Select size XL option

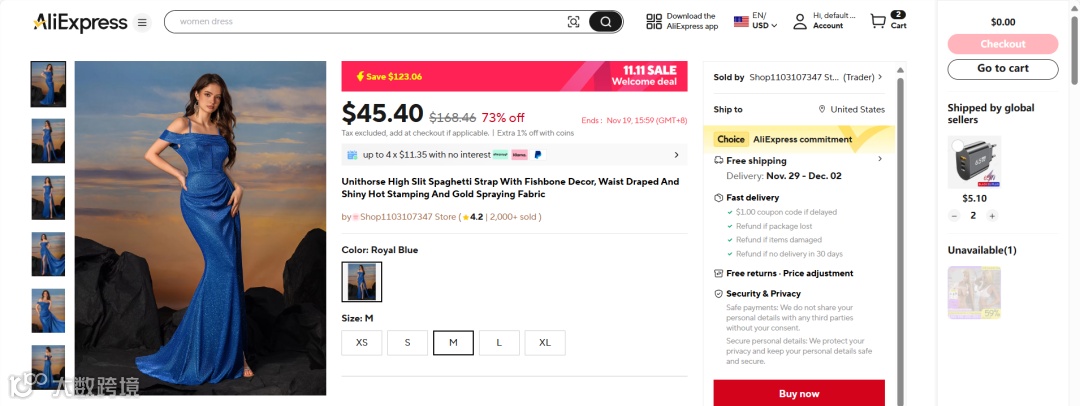click(545, 343)
